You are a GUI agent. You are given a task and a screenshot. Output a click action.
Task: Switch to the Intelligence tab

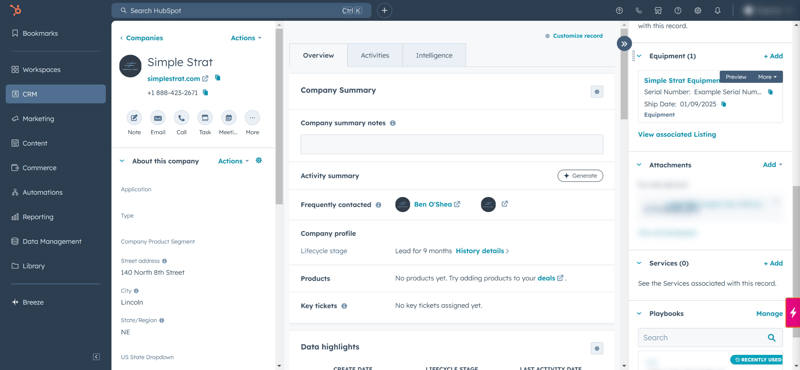(434, 56)
